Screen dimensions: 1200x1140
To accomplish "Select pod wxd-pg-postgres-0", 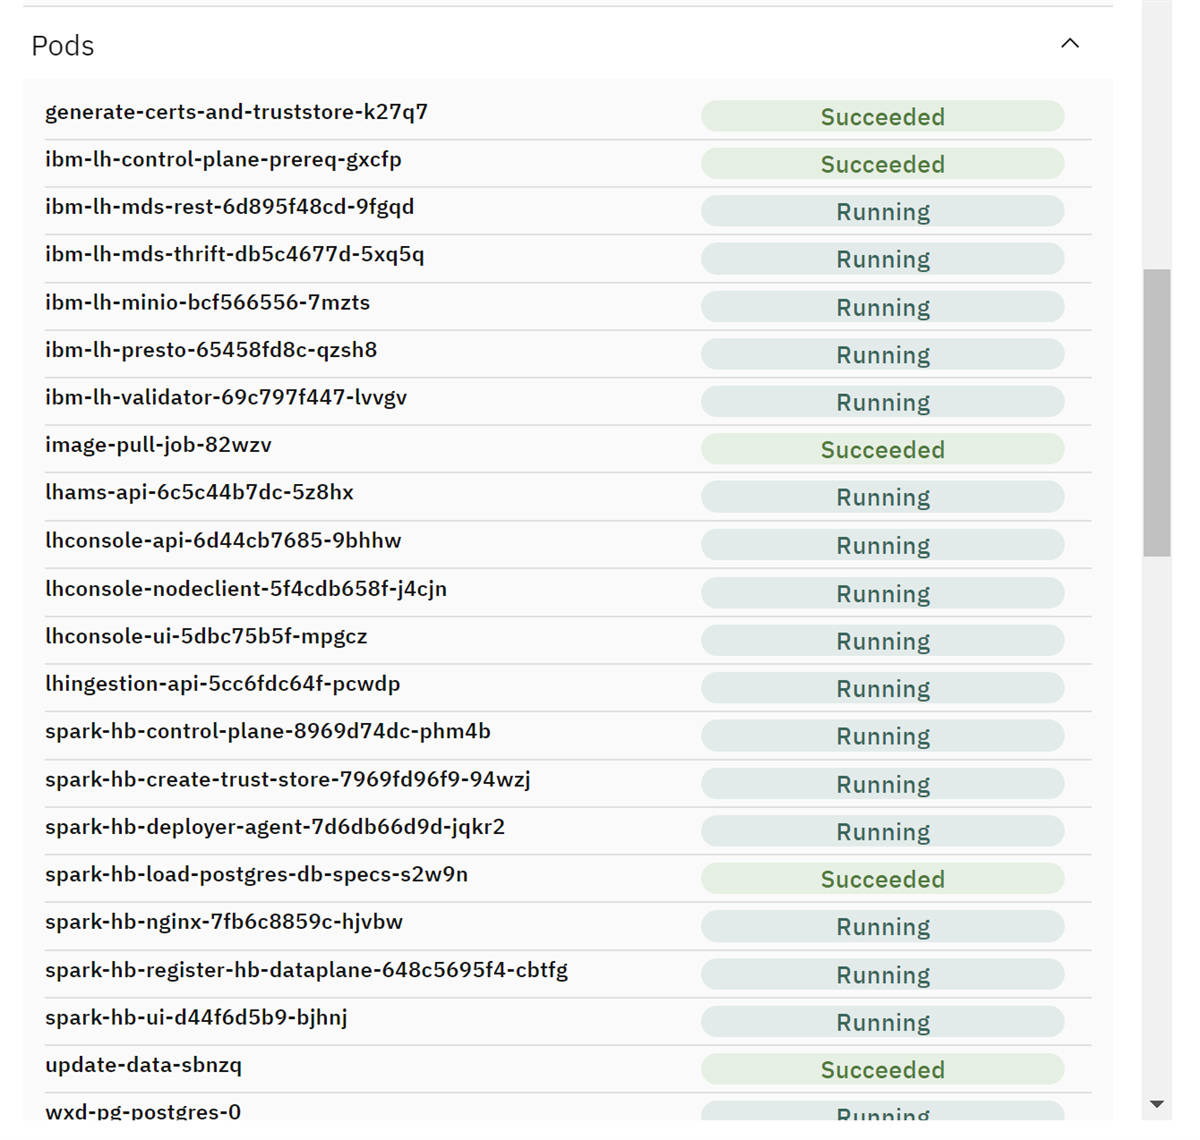I will (x=143, y=1110).
